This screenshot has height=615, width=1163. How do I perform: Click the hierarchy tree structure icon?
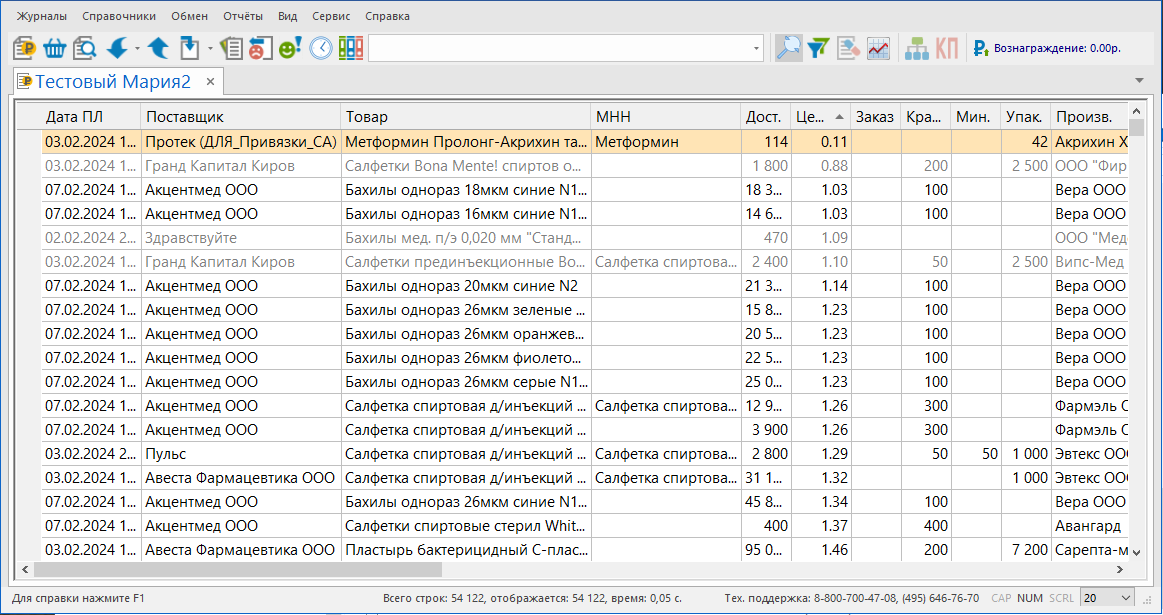tap(917, 49)
